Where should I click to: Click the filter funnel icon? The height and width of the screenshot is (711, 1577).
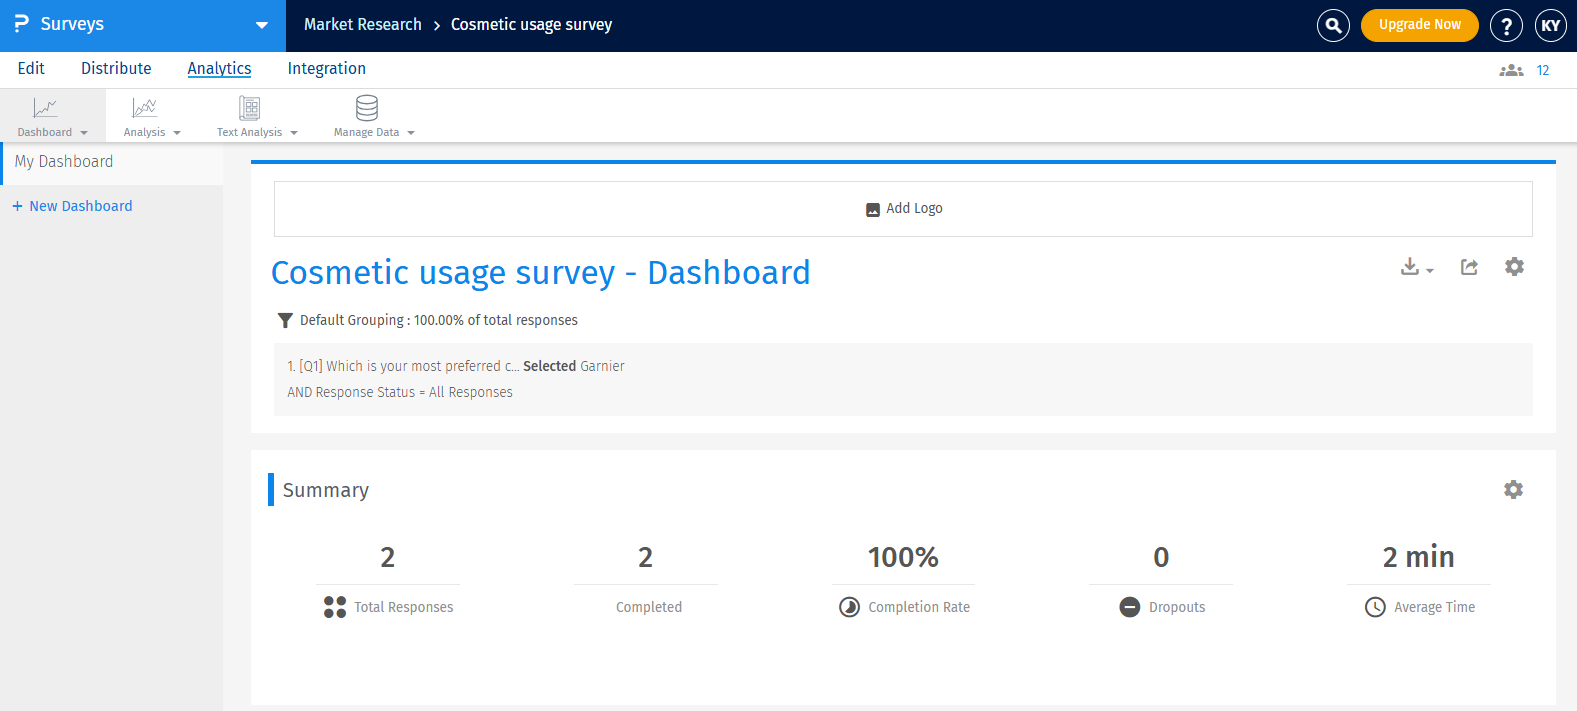(285, 321)
